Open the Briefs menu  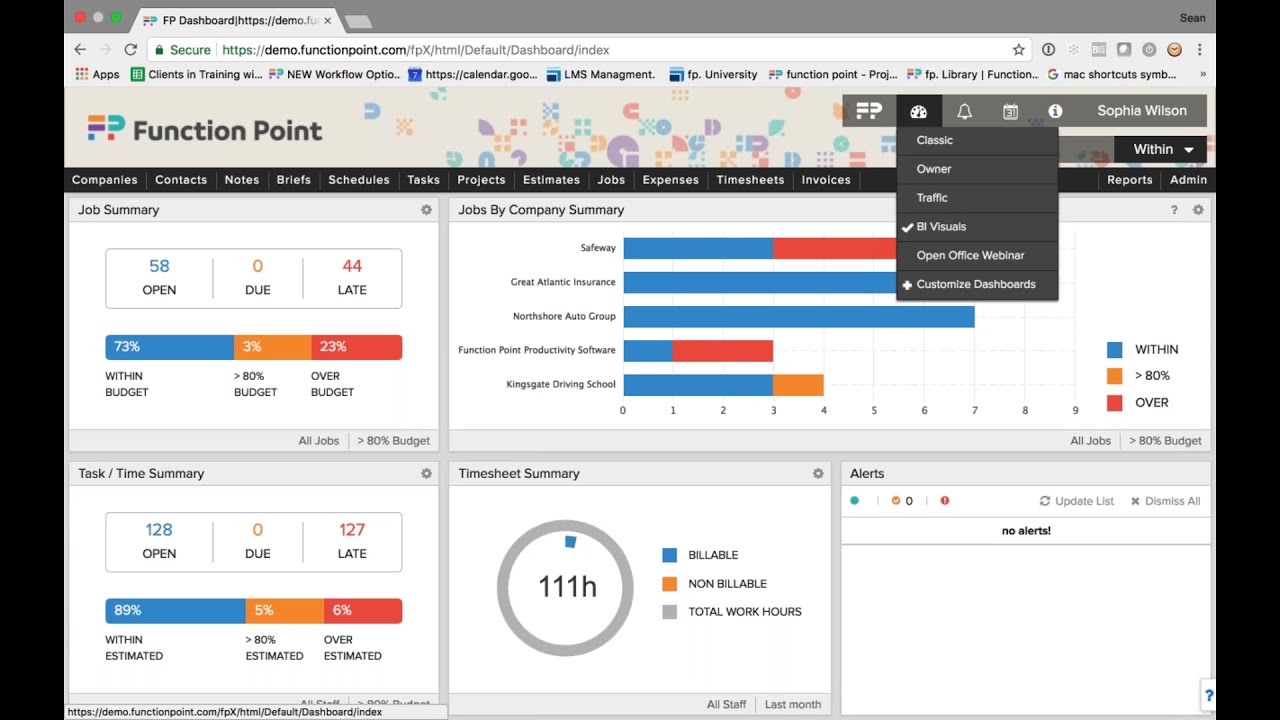pyautogui.click(x=294, y=180)
